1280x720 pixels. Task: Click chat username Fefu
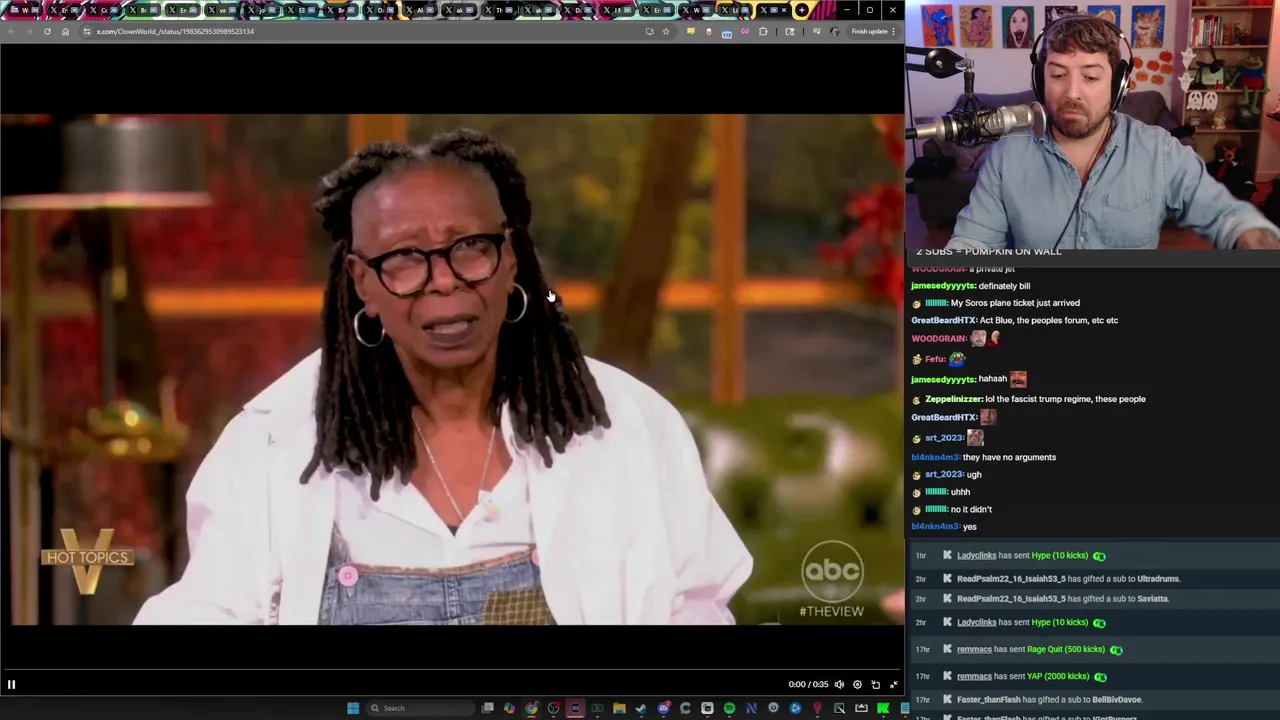[935, 359]
